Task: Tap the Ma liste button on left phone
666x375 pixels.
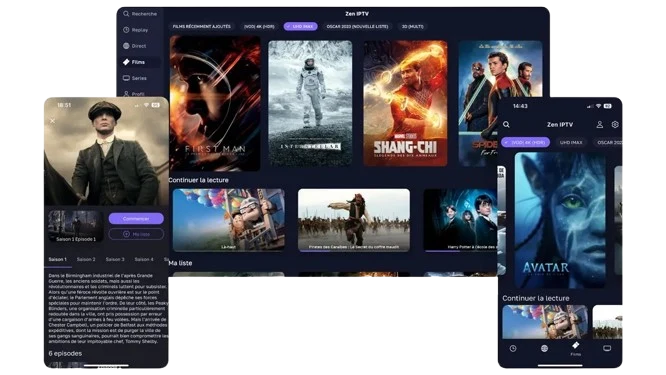Action: pos(136,234)
